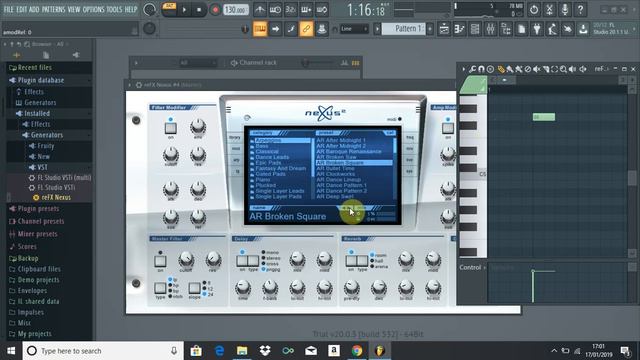Screen dimensions: 640x360
Task: Click the piano roll mute tool icon
Action: (537, 69)
